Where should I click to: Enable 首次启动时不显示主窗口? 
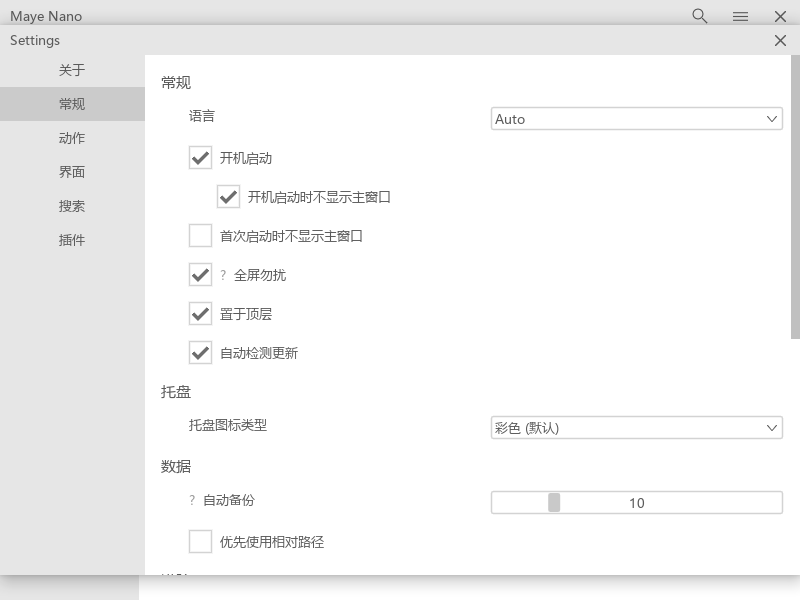click(200, 235)
